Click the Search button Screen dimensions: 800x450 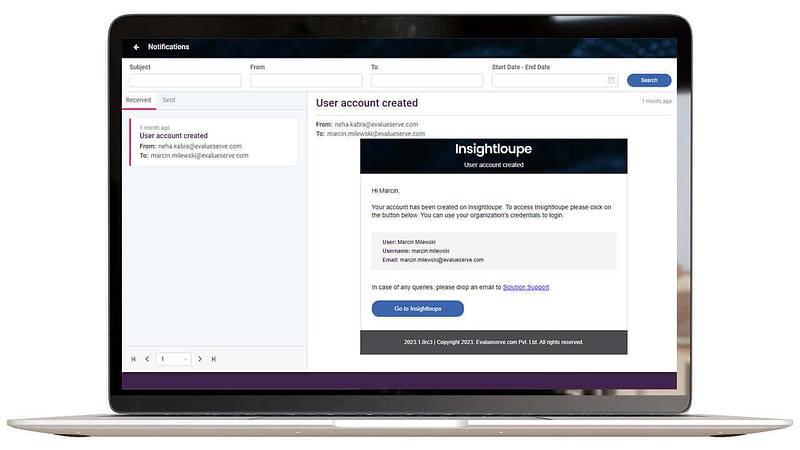pos(649,80)
